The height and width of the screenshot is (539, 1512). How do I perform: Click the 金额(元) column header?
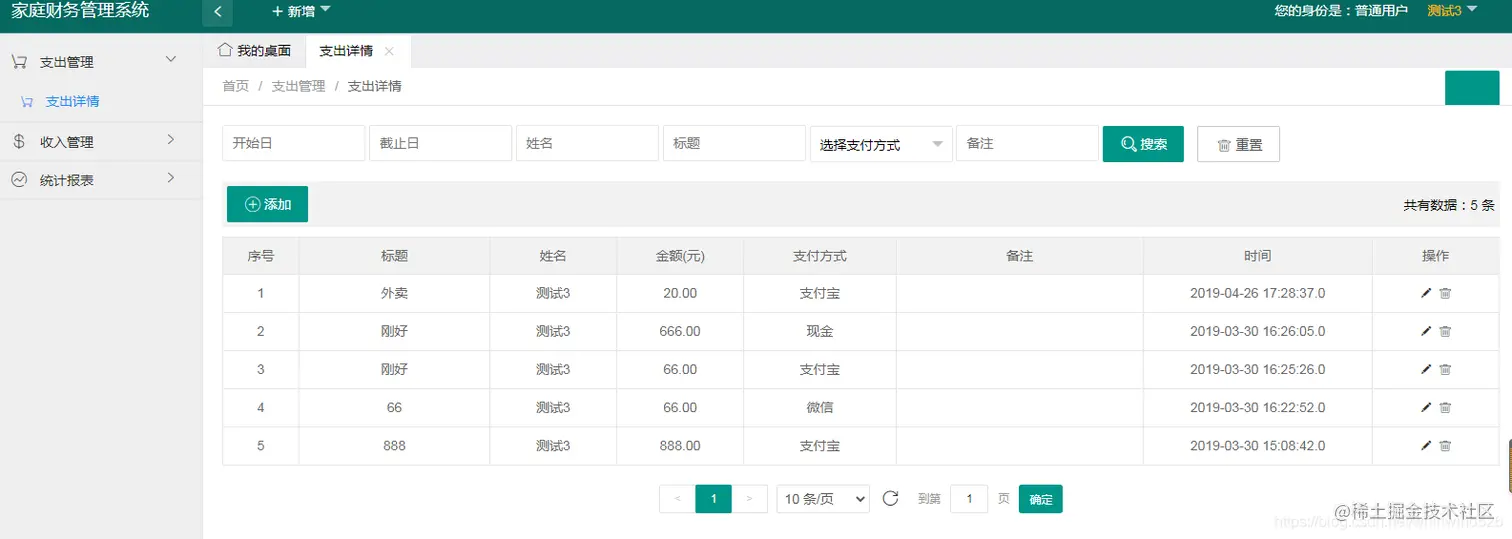(x=680, y=256)
